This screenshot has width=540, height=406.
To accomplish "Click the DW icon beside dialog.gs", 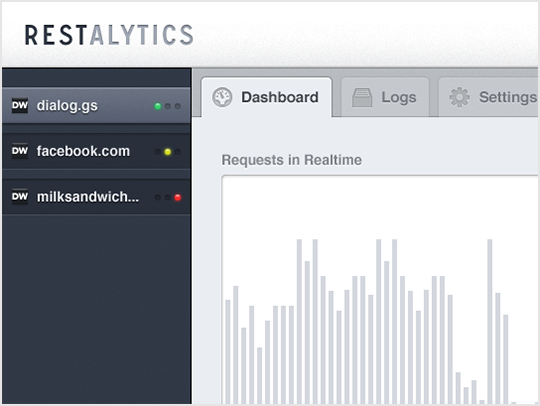I will click(x=20, y=105).
